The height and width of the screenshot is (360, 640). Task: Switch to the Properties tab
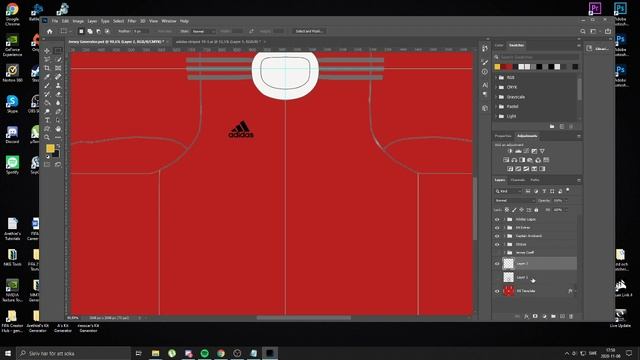click(503, 136)
